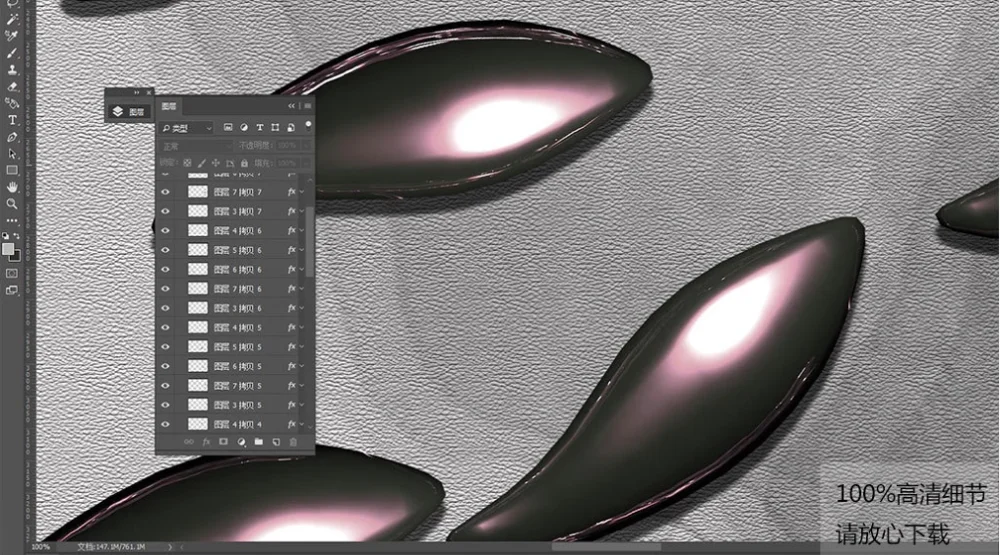This screenshot has width=1000, height=555.
Task: Select the Path Selection arrow tool
Action: pyautogui.click(x=12, y=154)
